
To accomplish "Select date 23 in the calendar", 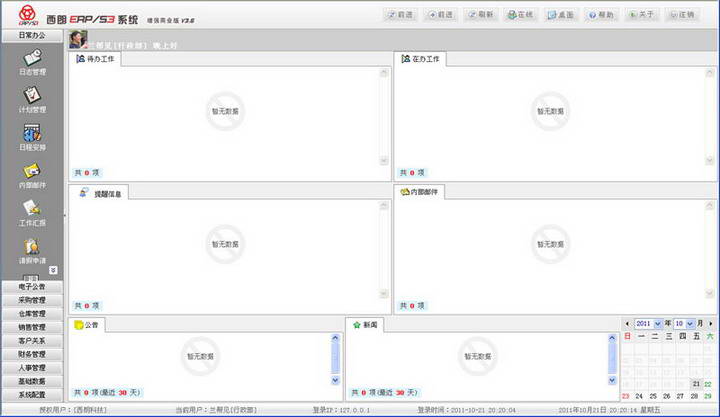I will [x=626, y=396].
